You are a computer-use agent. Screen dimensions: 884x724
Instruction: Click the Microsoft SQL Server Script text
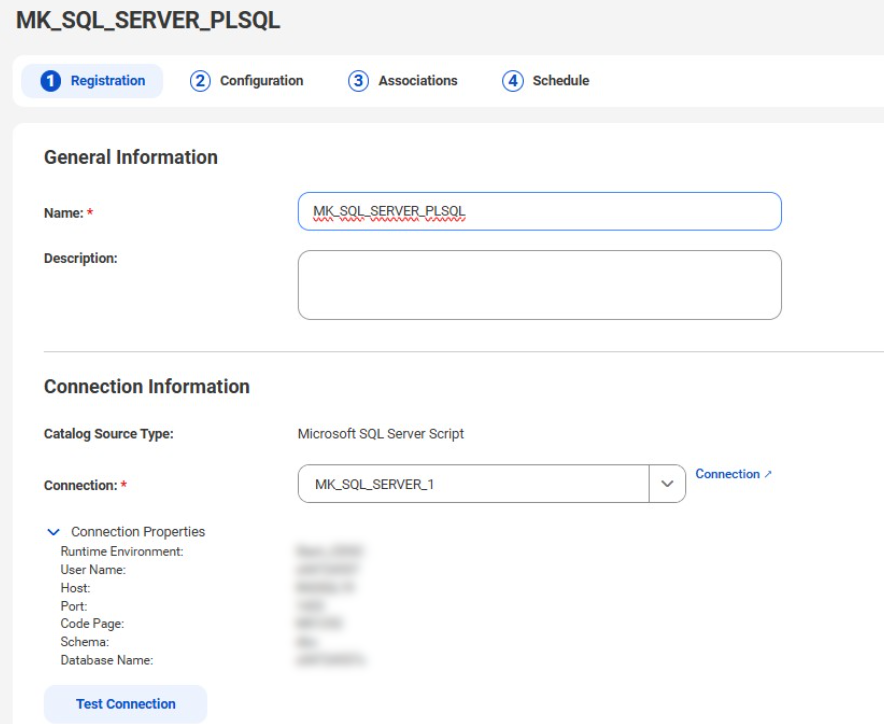click(x=381, y=434)
